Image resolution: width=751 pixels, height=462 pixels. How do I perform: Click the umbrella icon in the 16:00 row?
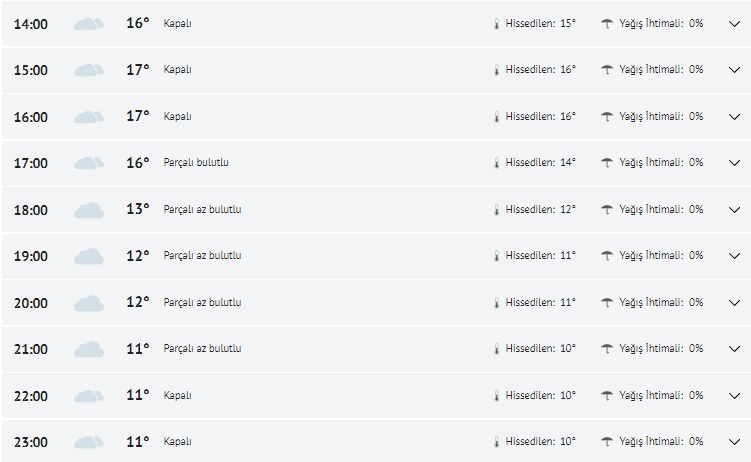607,116
